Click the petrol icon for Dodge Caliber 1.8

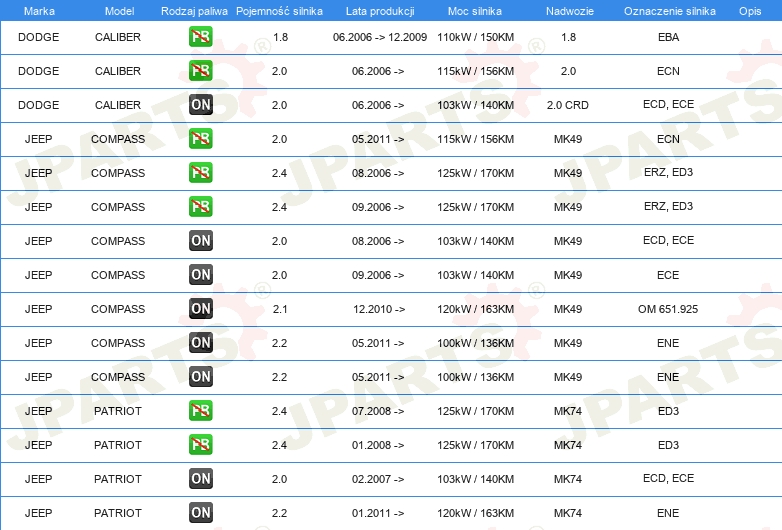click(x=200, y=37)
